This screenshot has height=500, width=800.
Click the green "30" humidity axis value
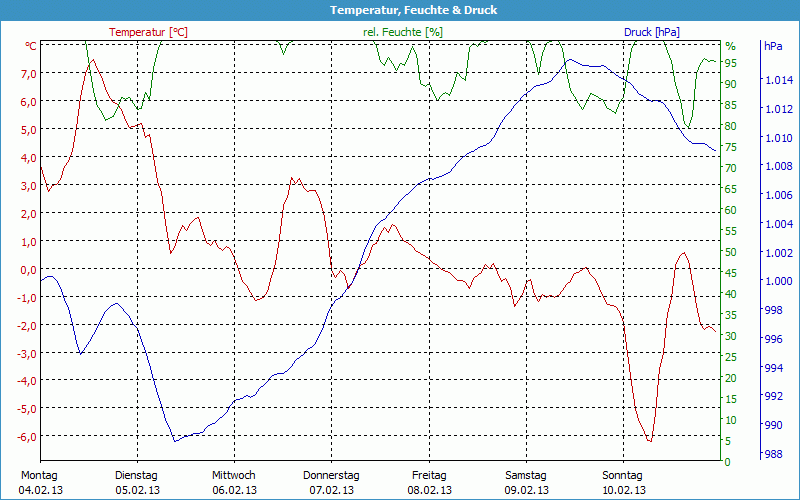tap(731, 336)
